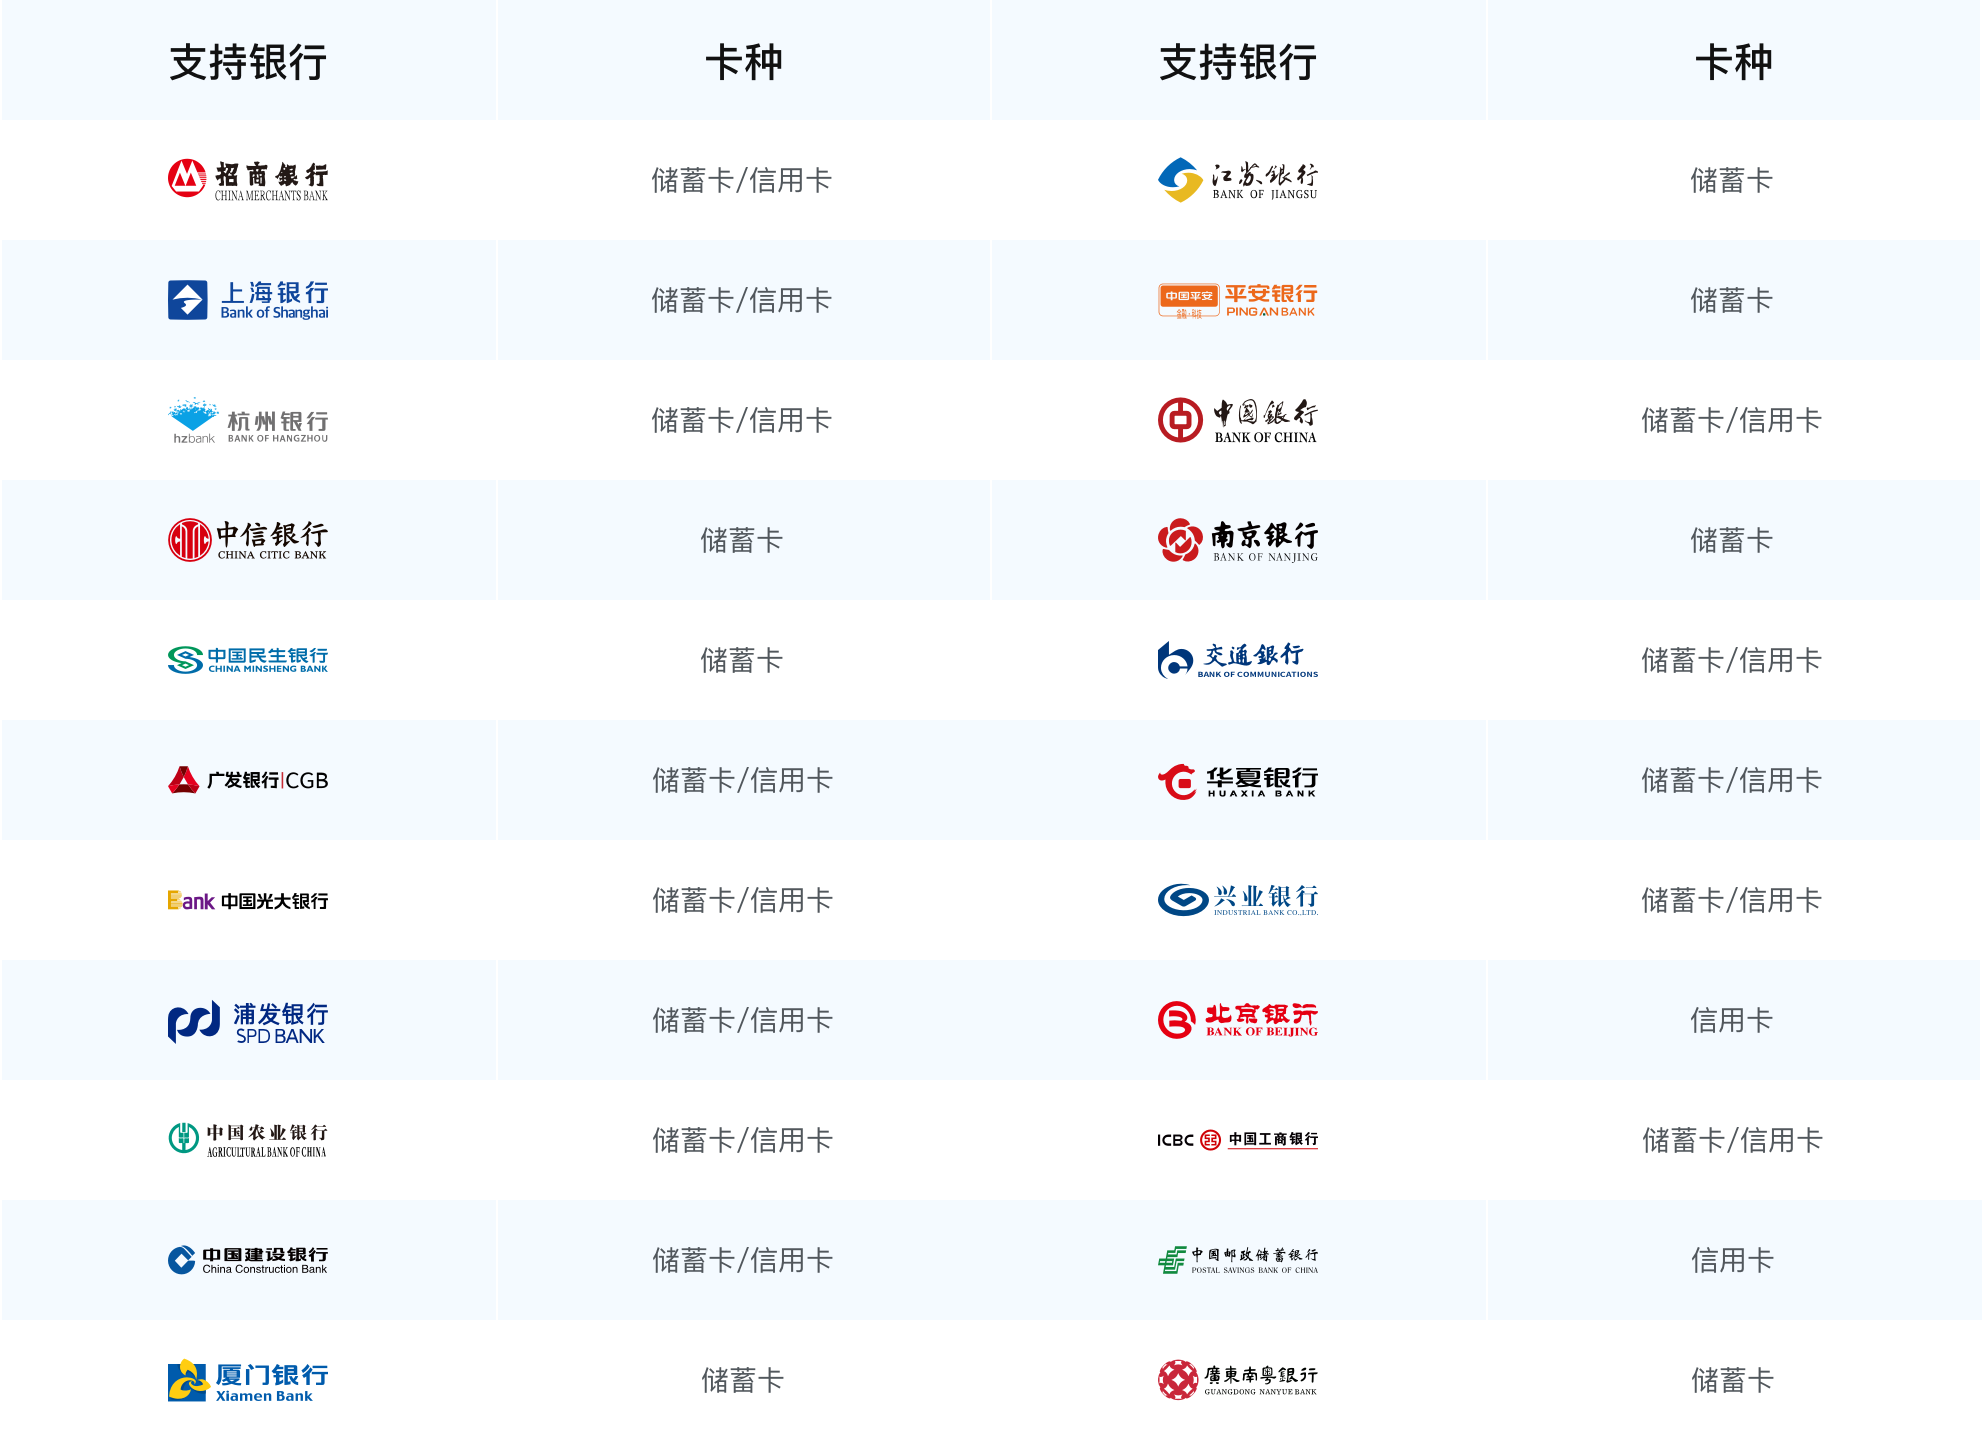Click the Bank of Communications logo
This screenshot has height=1440, width=1982.
[x=1238, y=660]
